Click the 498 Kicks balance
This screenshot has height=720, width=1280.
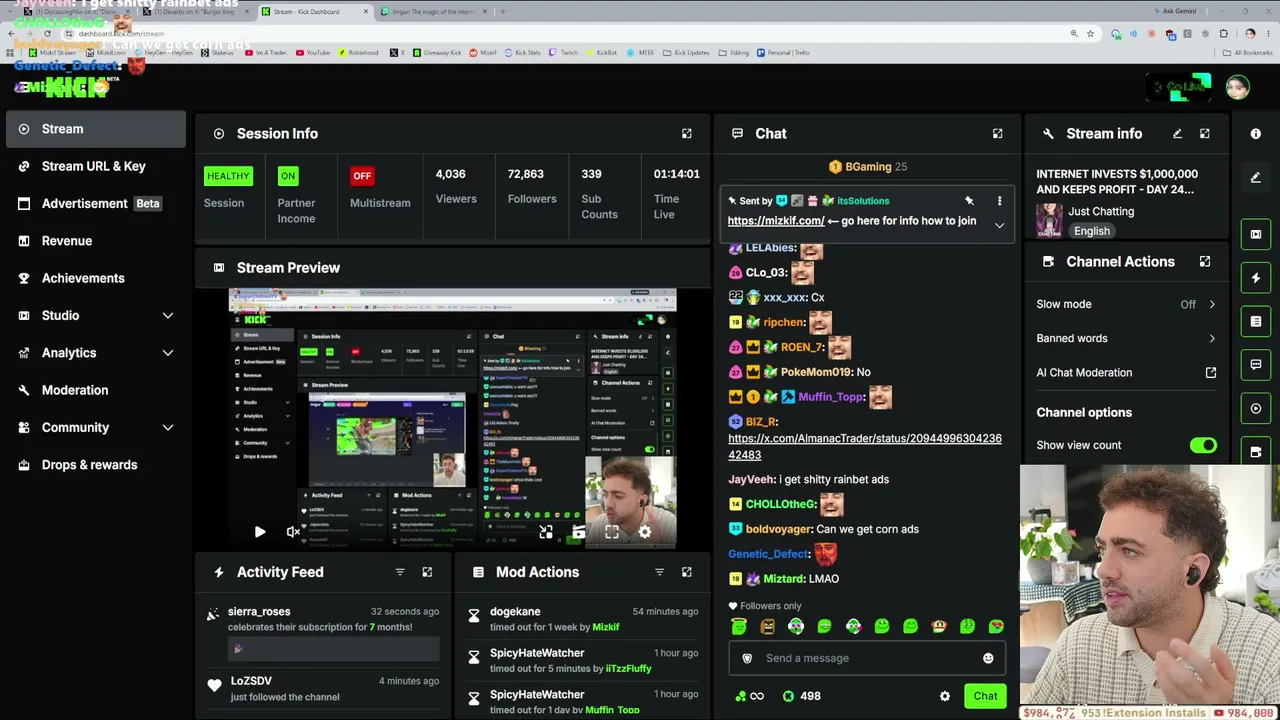pos(801,696)
